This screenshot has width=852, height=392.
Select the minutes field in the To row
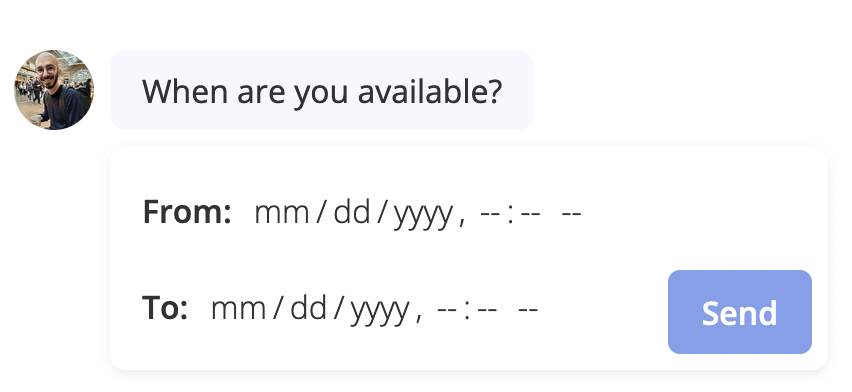[486, 309]
